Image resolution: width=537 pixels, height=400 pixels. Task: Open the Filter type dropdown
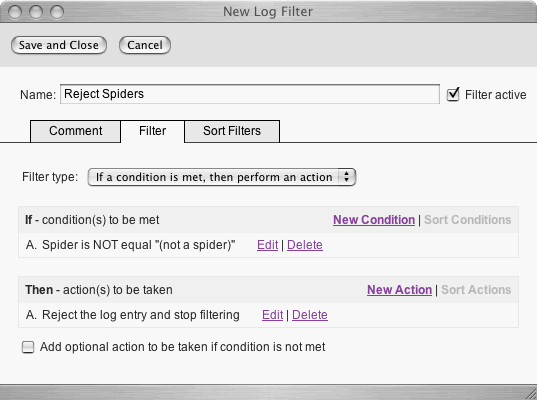[222, 177]
